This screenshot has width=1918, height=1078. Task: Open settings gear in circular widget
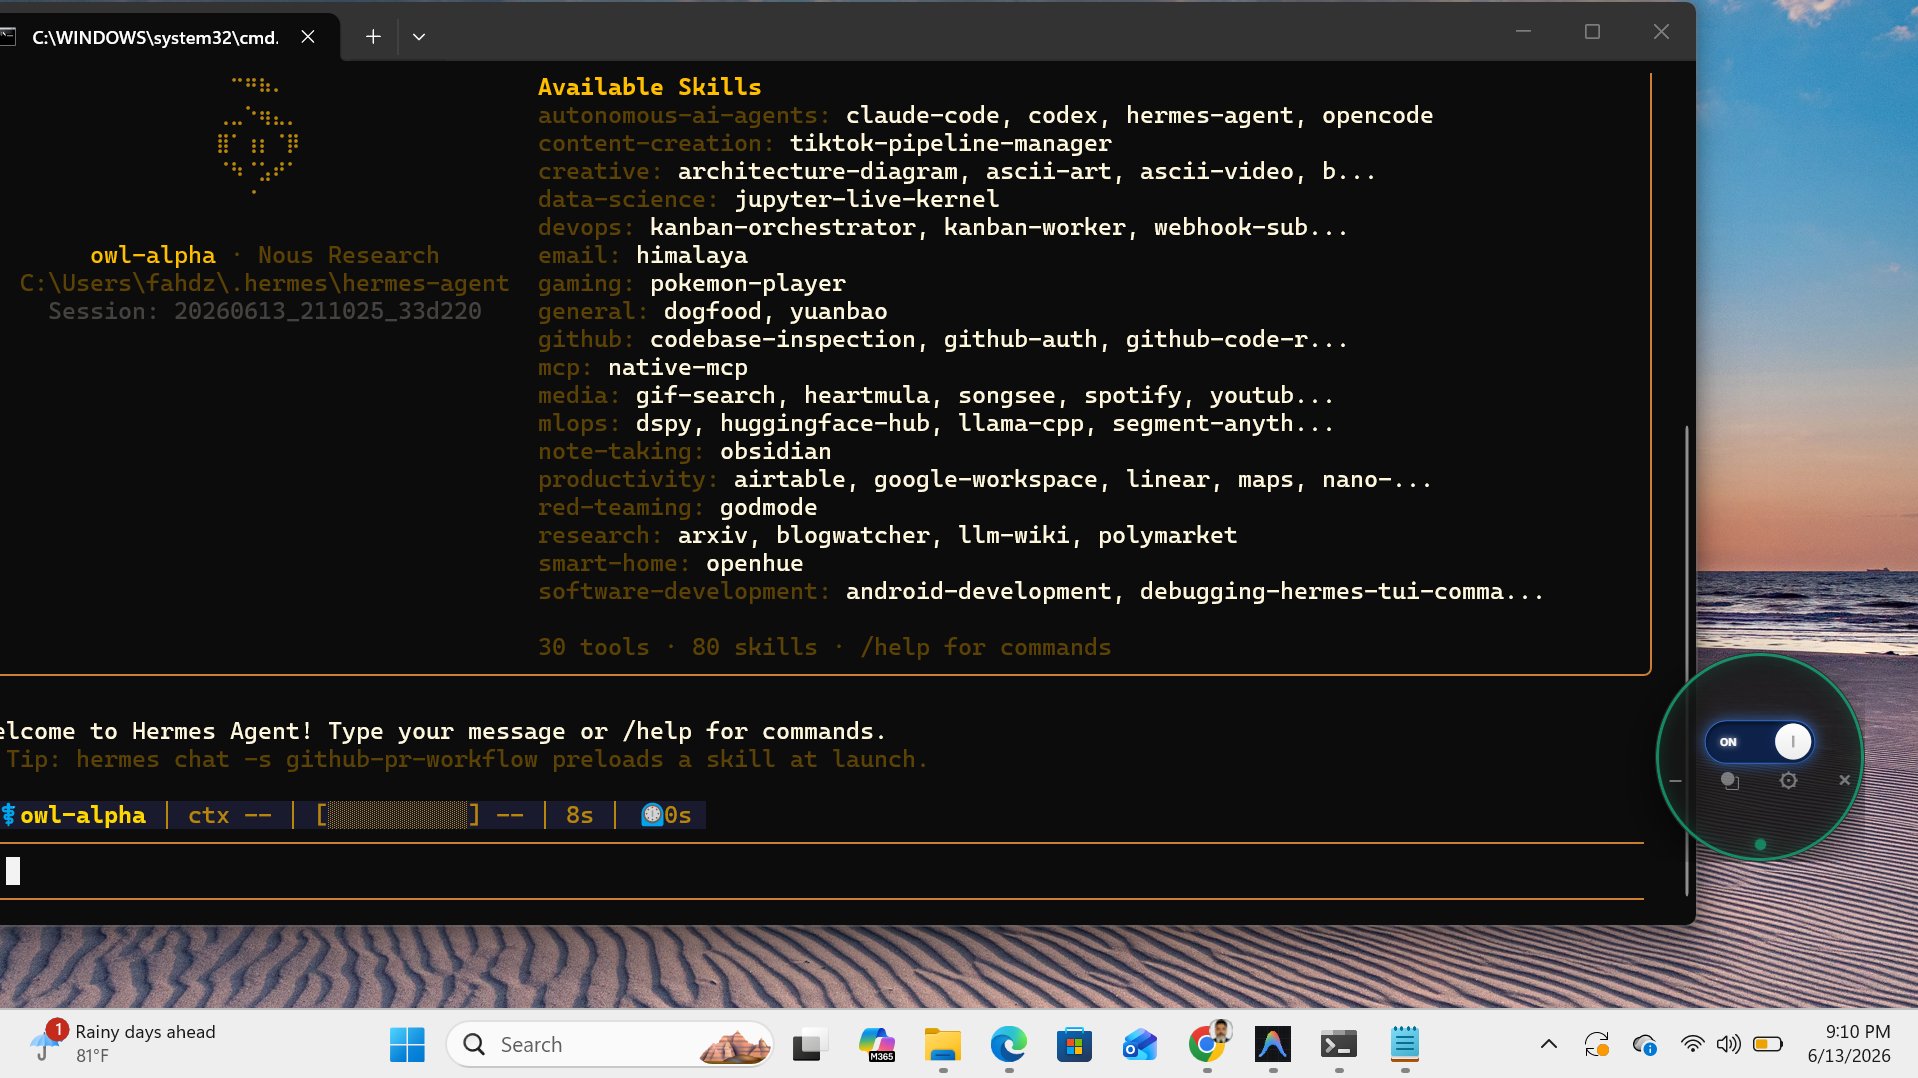coord(1789,780)
